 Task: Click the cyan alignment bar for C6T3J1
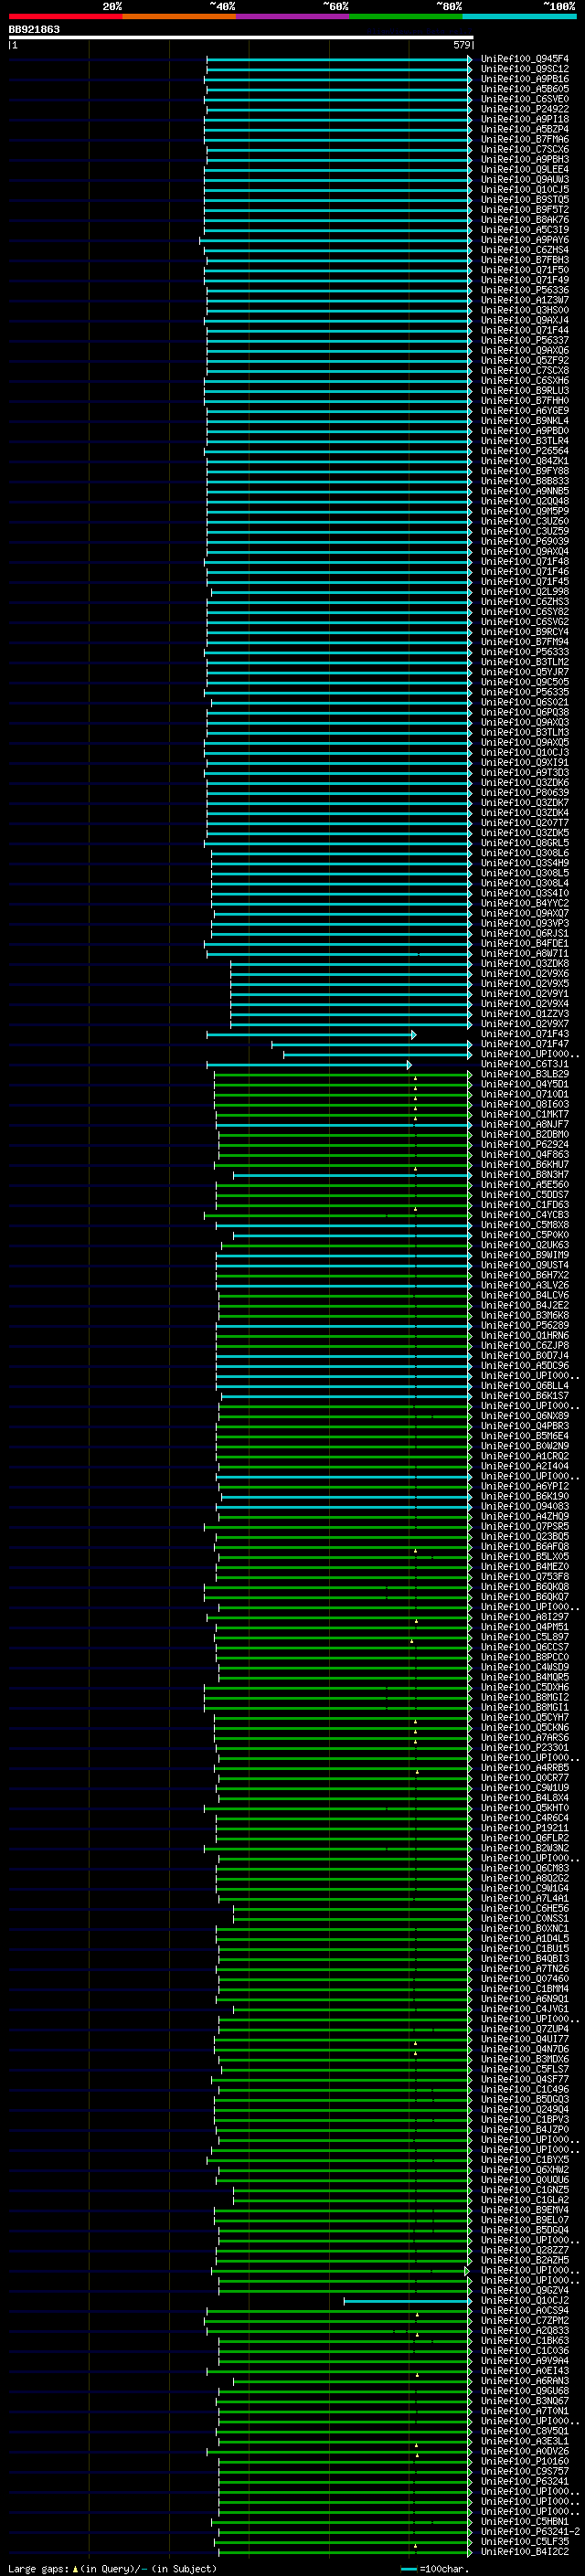pyautogui.click(x=309, y=1065)
